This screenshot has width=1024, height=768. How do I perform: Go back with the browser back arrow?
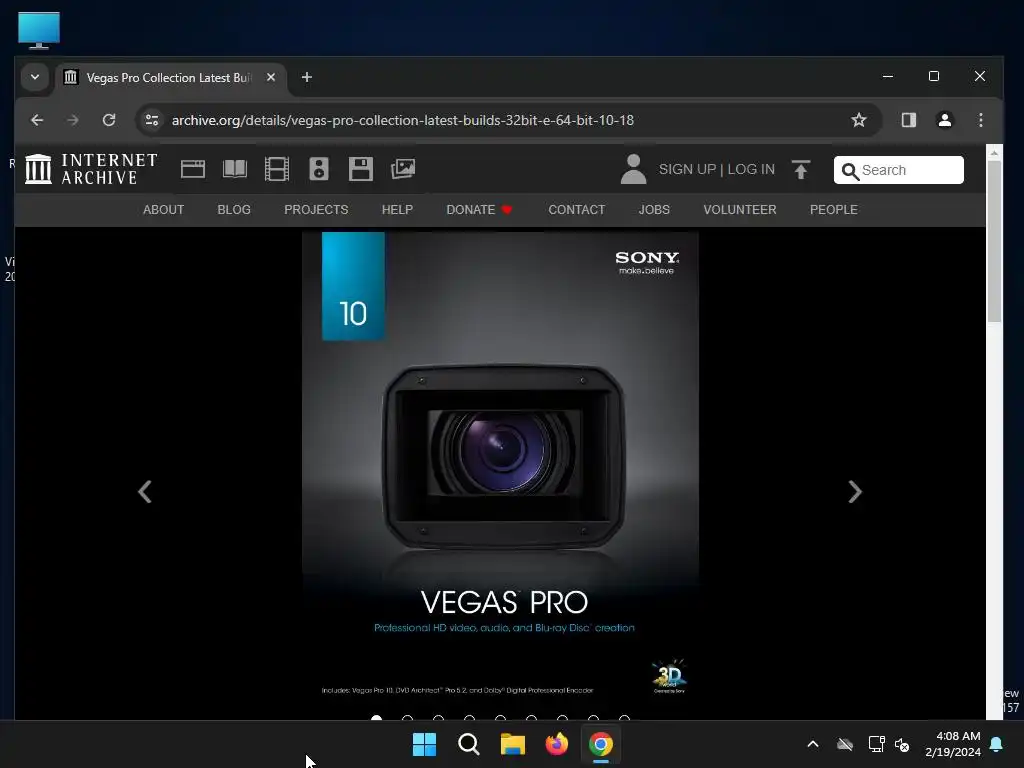37,120
